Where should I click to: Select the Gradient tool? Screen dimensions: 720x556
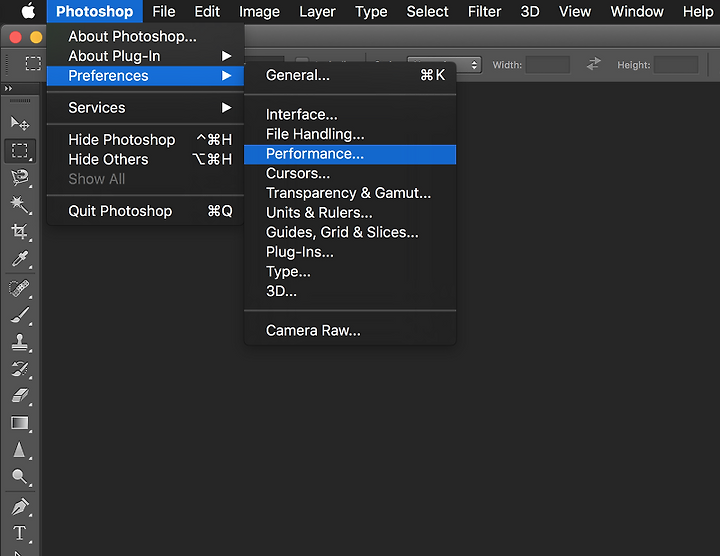coord(20,423)
